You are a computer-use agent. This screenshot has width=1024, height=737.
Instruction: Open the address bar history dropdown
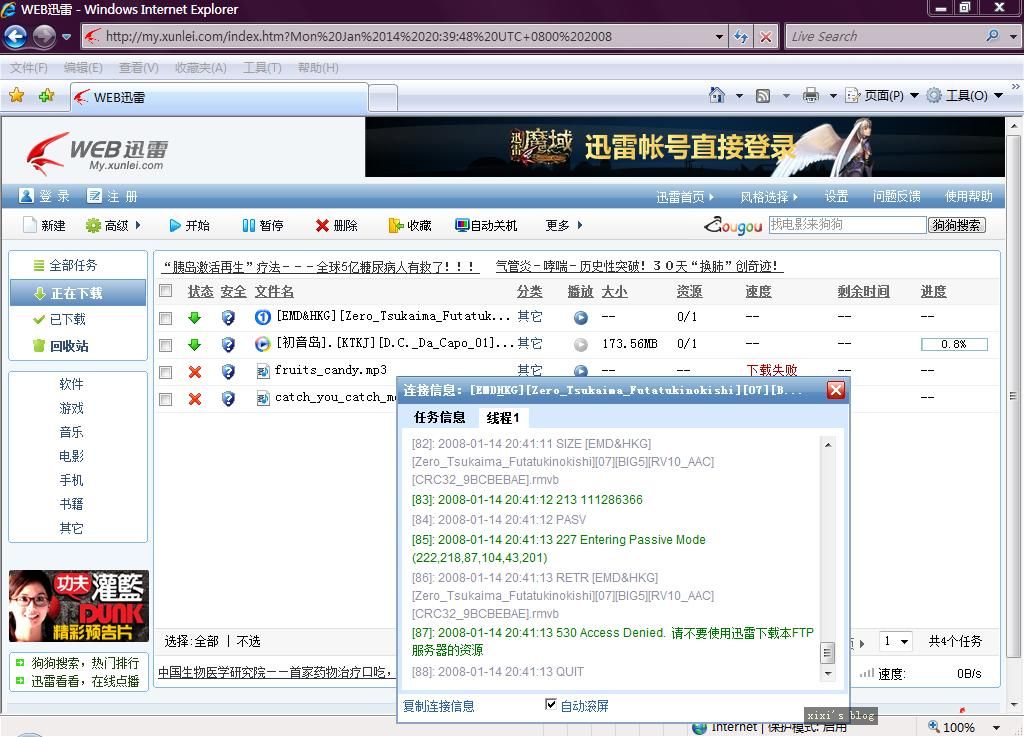click(x=719, y=37)
